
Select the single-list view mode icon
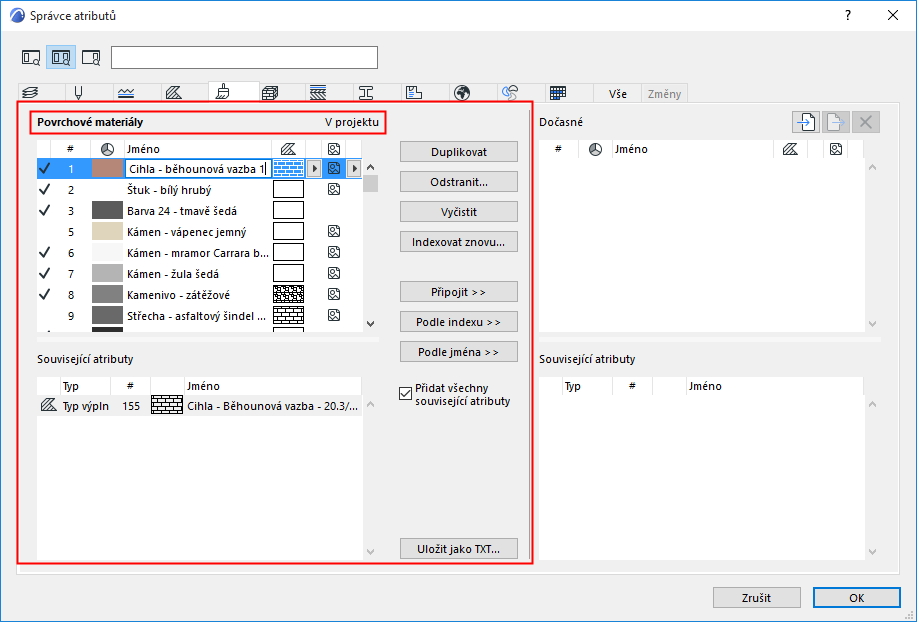coord(31,57)
